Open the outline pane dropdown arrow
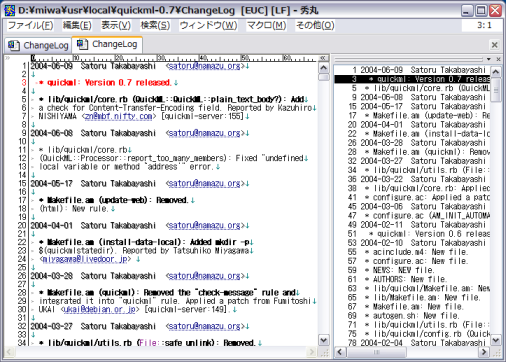The height and width of the screenshot is (362, 506). [489, 59]
